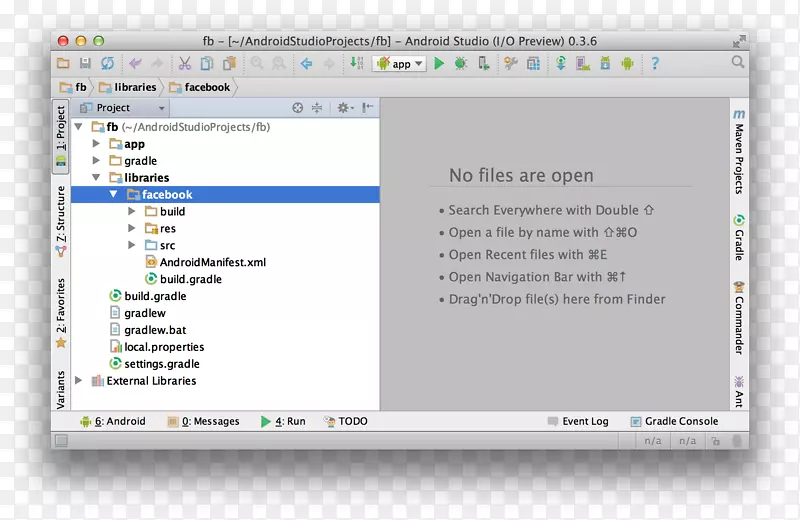The height and width of the screenshot is (520, 800).
Task: Open the Gradle Console
Action: [x=674, y=422]
